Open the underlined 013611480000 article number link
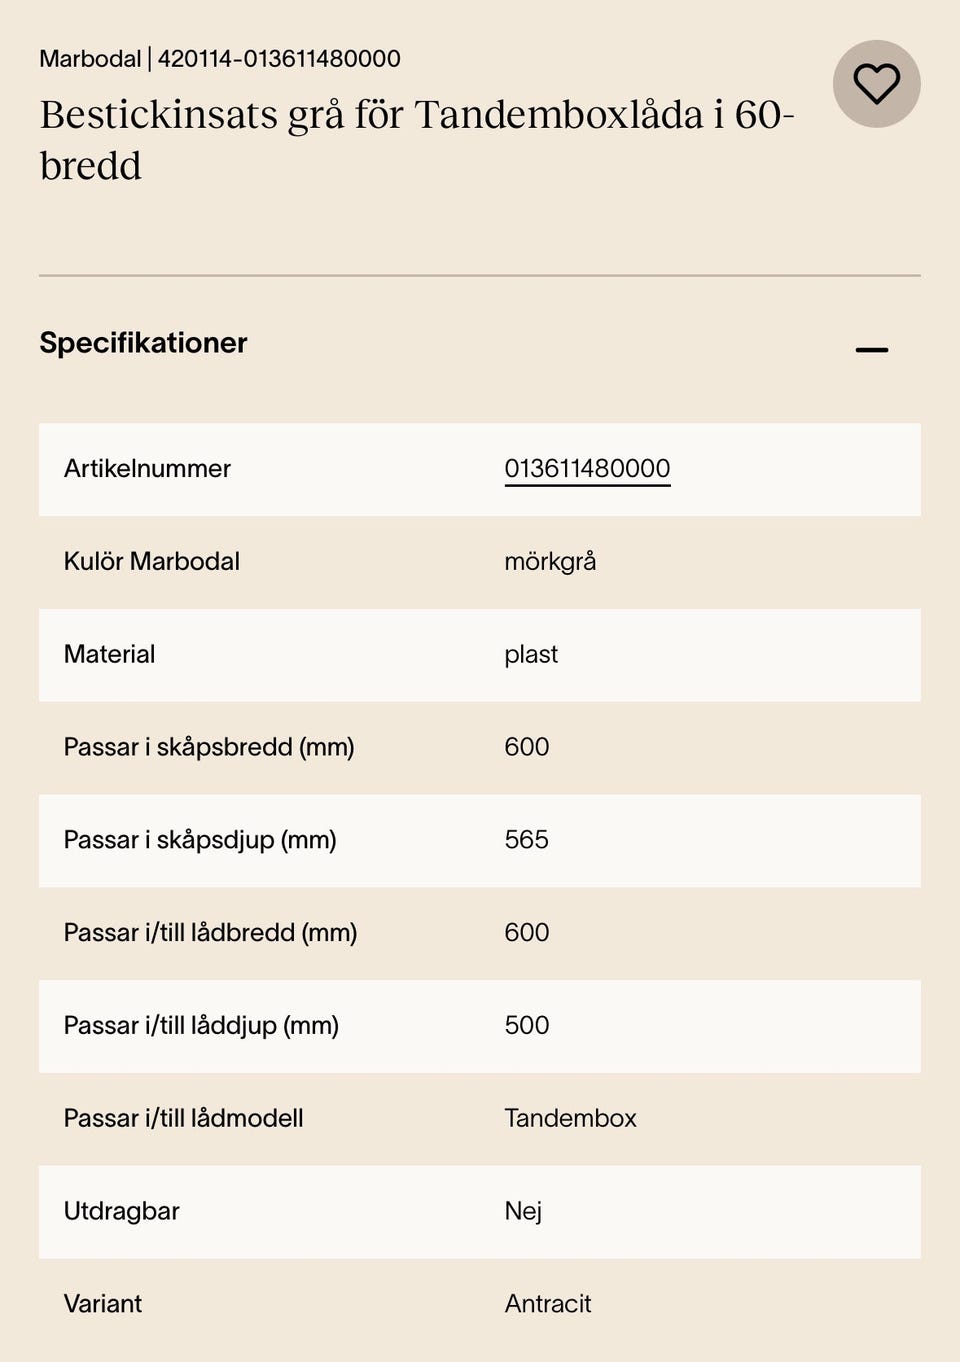This screenshot has height=1362, width=960. click(x=587, y=468)
